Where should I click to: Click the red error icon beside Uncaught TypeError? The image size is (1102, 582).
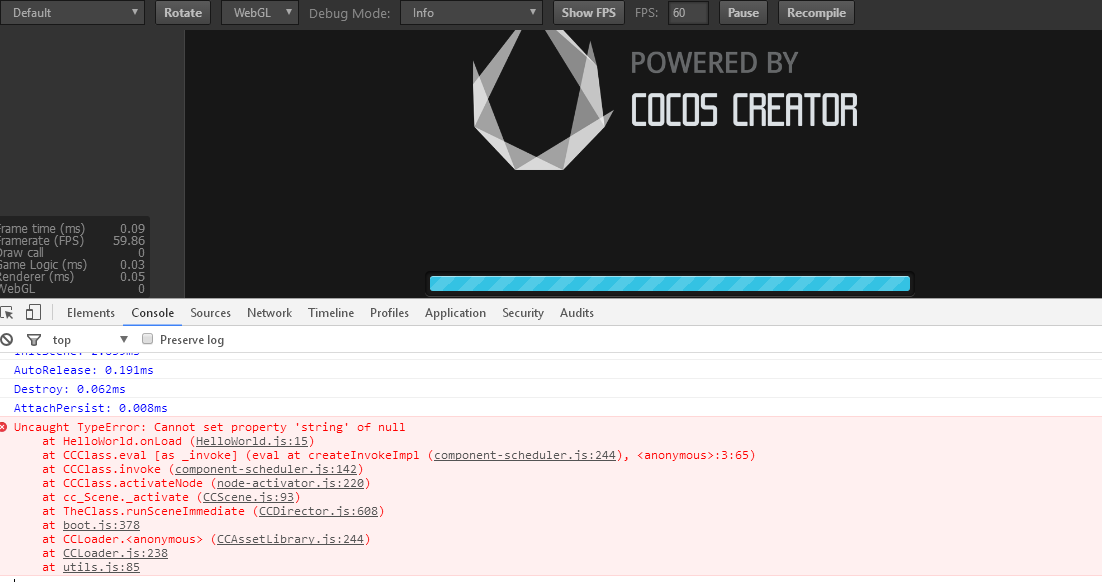[4, 427]
